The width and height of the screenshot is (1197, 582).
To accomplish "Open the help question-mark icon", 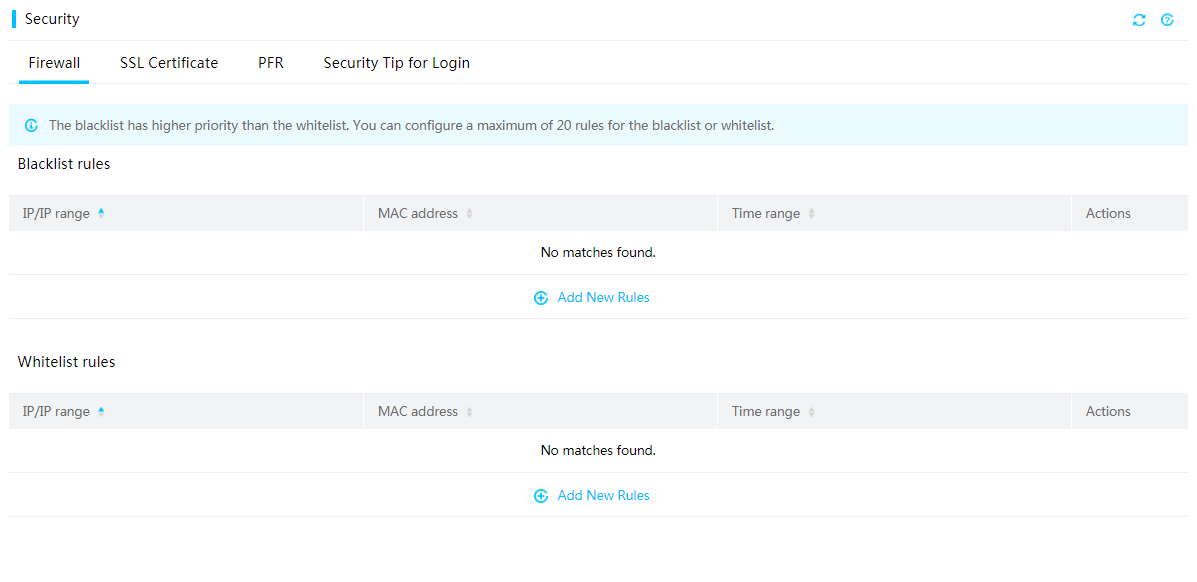I will click(x=1167, y=20).
